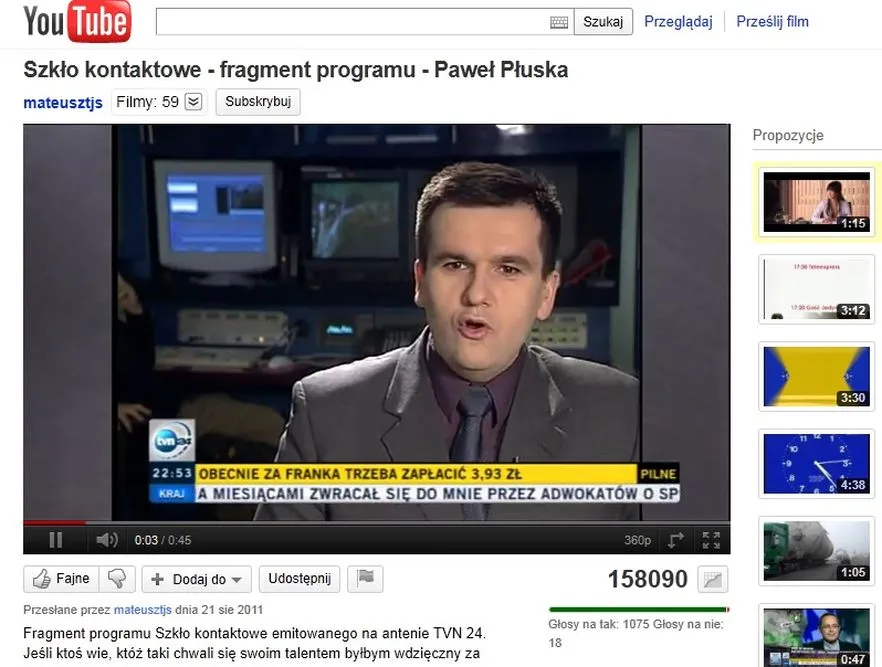This screenshot has height=667, width=882.
Task: Like the video with Fajne button
Action: click(x=61, y=579)
